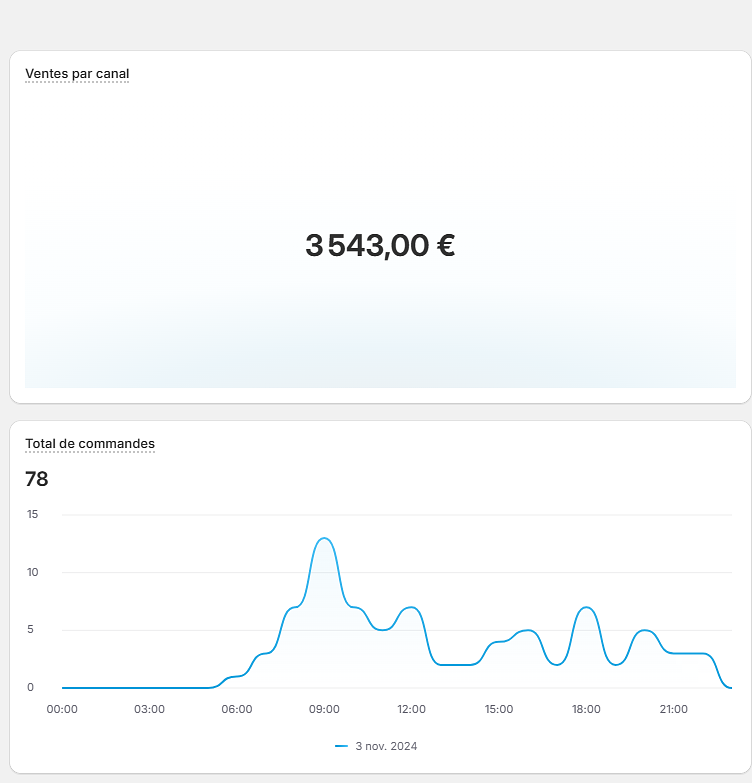752x783 pixels.
Task: Click the 10 y-axis label
Action: 32,573
